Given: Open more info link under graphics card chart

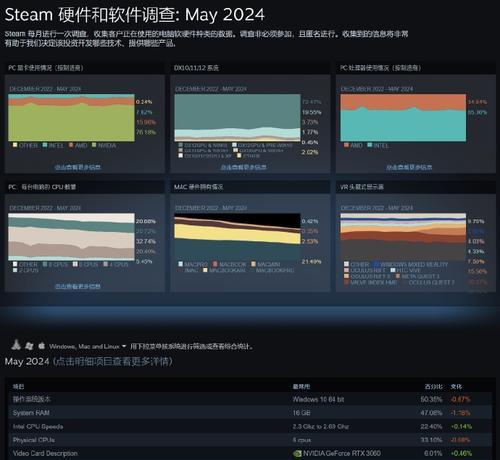Looking at the screenshot, I should pyautogui.click(x=78, y=167).
